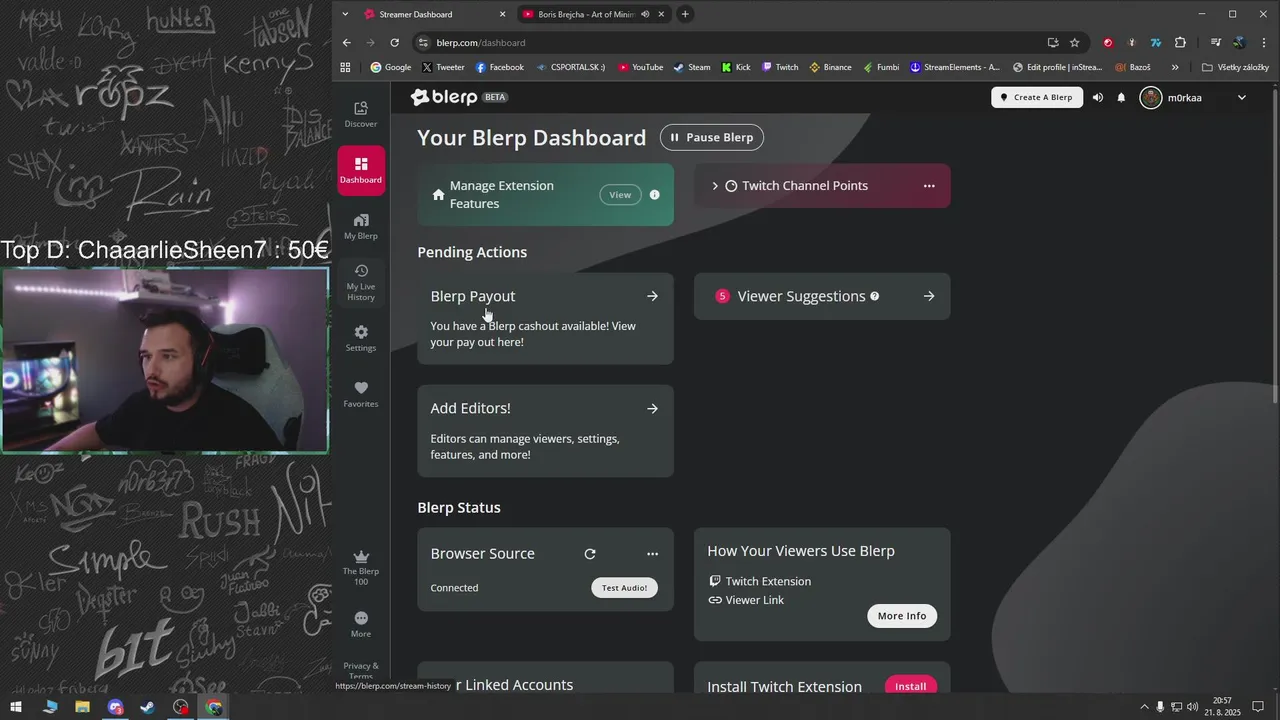Pause Blerp using the Pause Blerp button
This screenshot has height=720, width=1280.
[712, 137]
